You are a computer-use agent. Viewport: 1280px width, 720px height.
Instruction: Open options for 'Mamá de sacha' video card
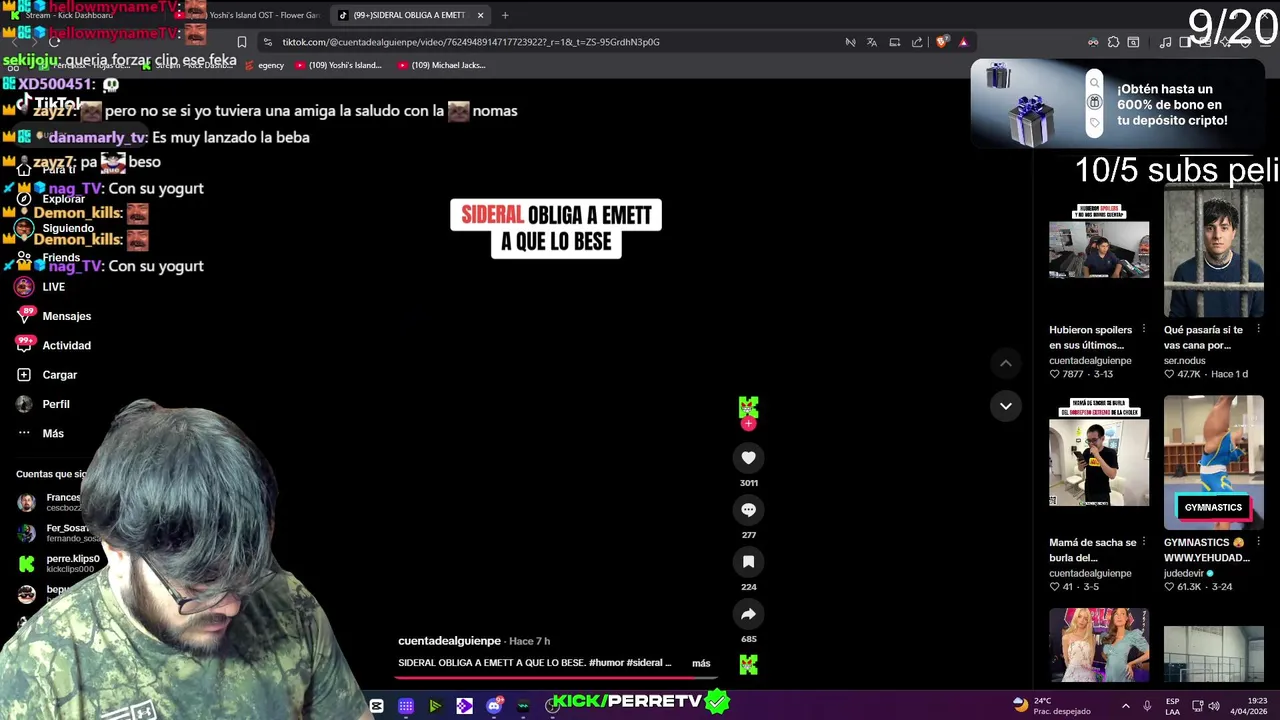[1144, 542]
